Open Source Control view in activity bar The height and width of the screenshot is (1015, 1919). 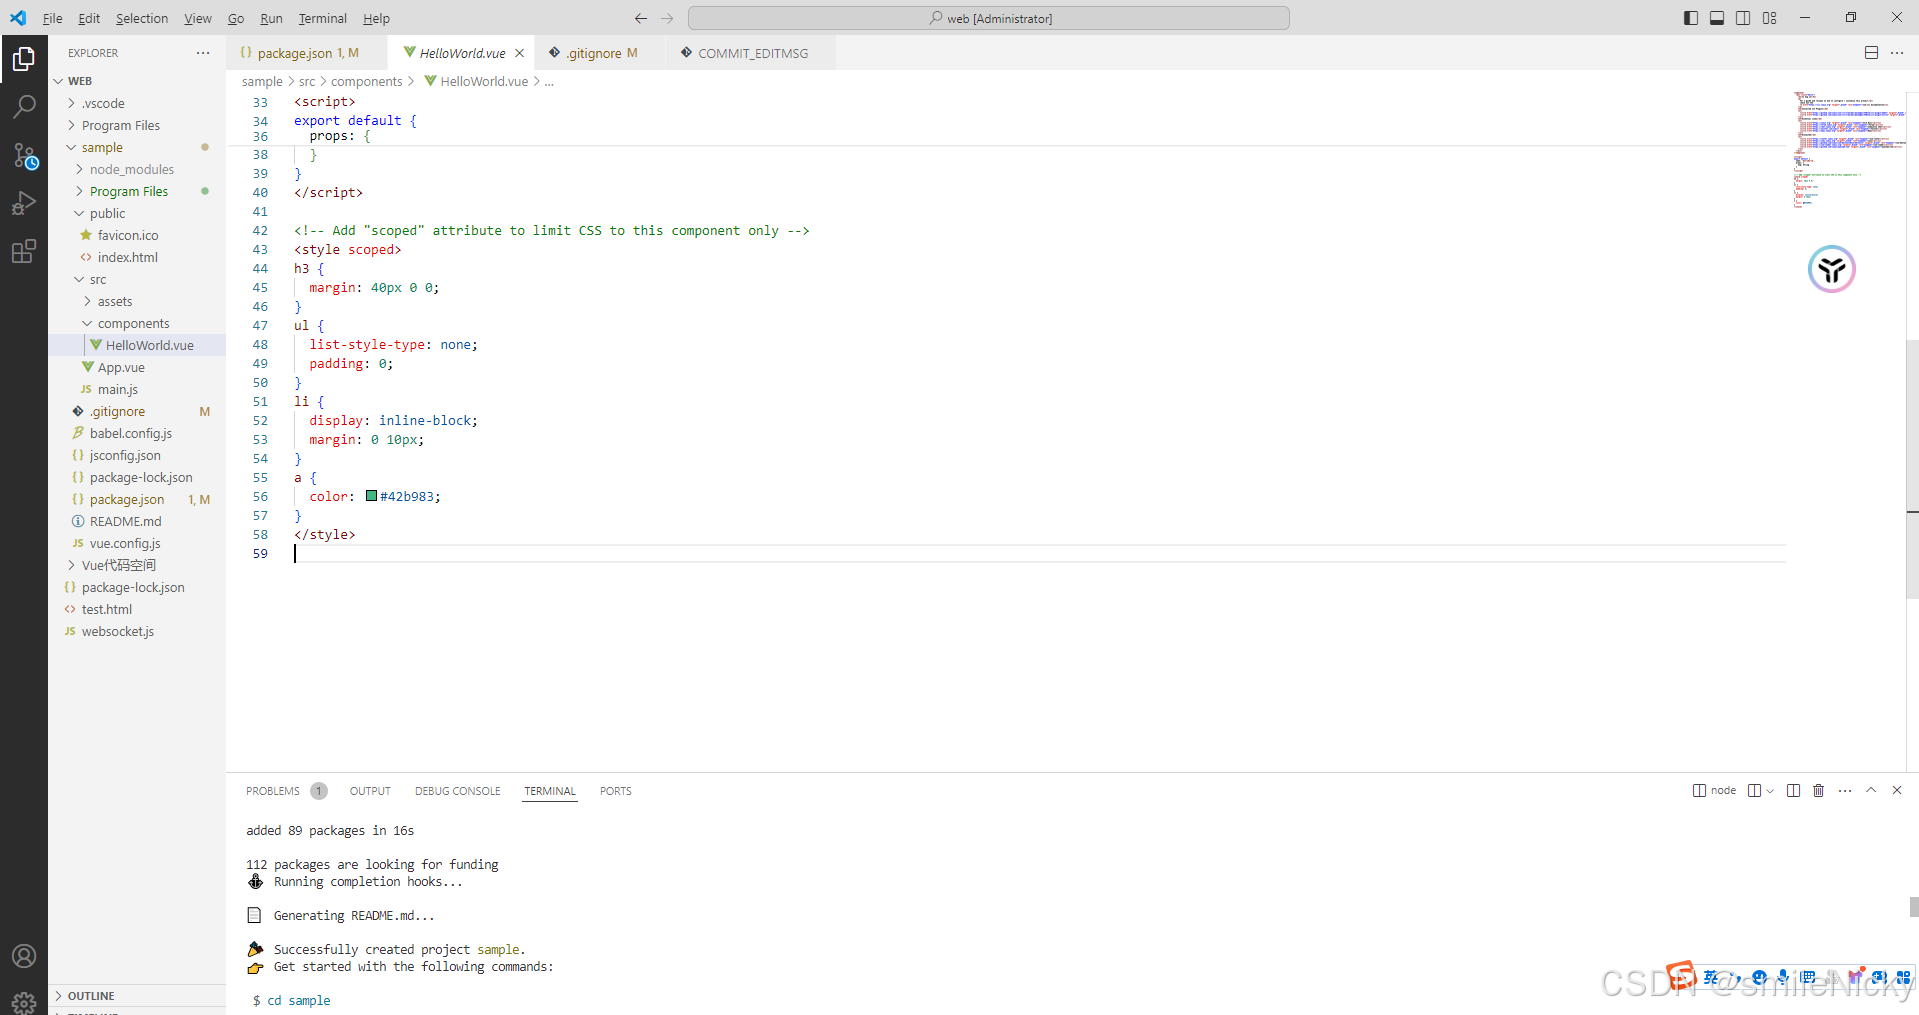click(24, 155)
